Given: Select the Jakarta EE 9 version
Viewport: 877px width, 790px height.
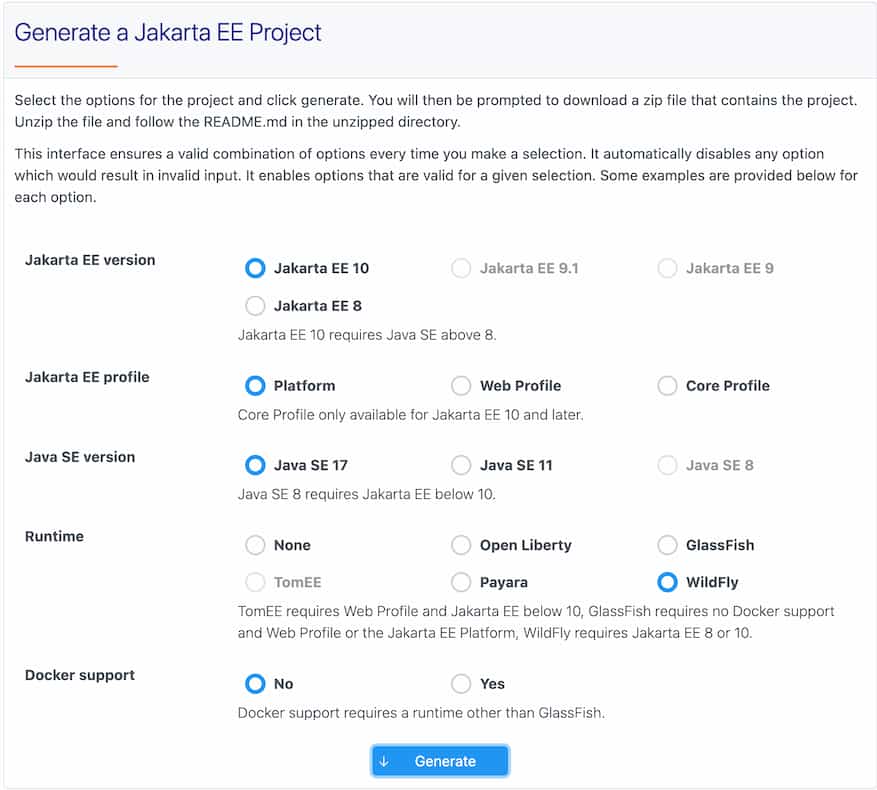Looking at the screenshot, I should [x=666, y=268].
